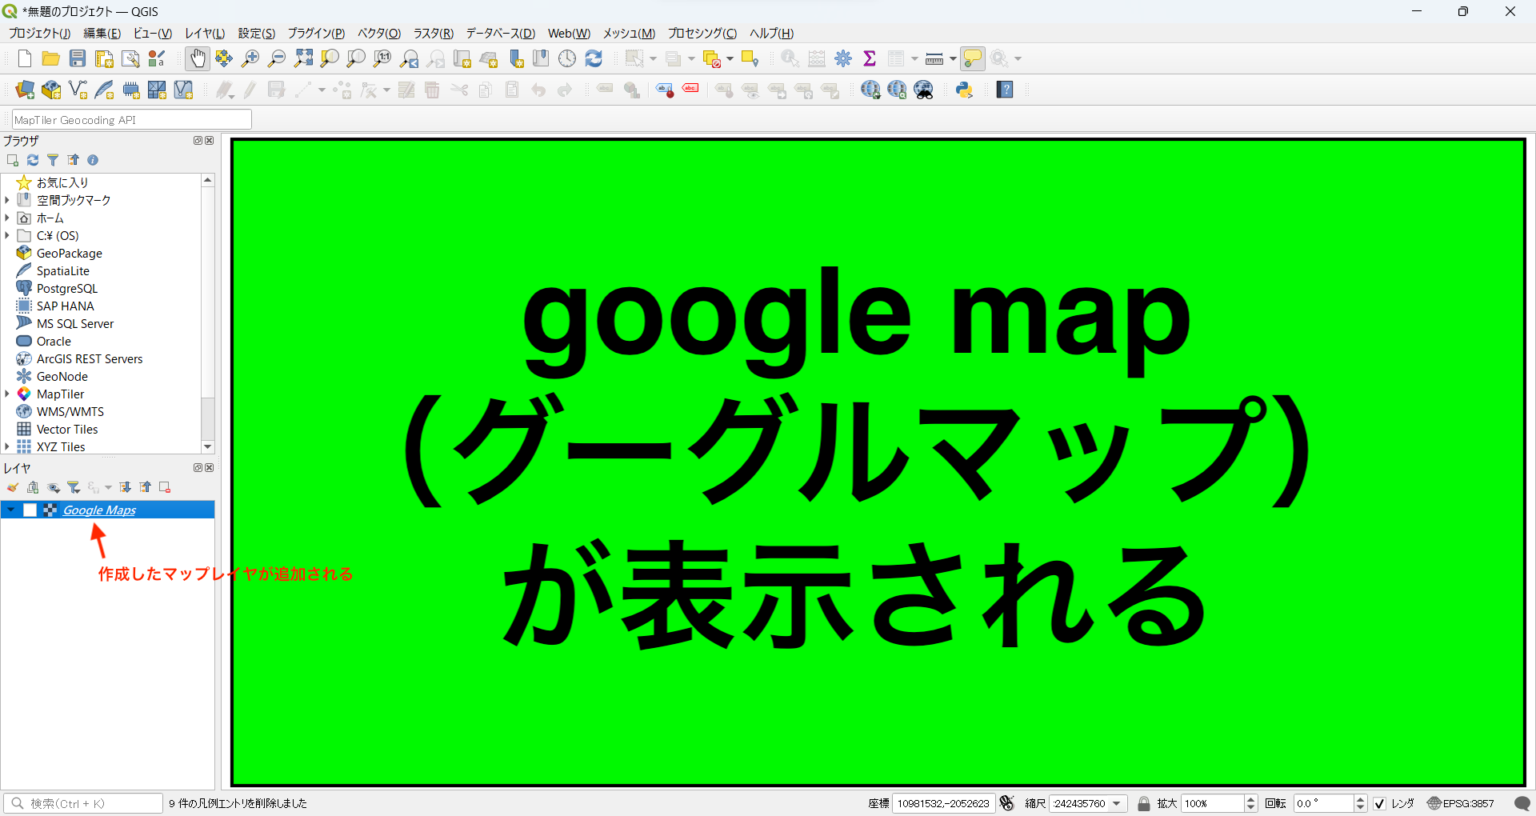
Task: Refresh the map canvas
Action: coord(593,58)
